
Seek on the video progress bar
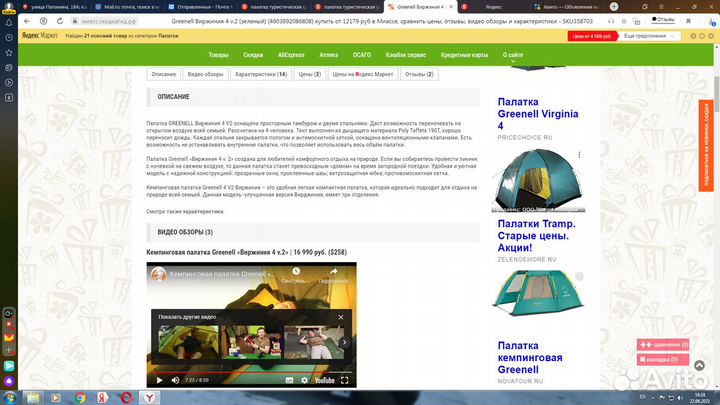250,371
